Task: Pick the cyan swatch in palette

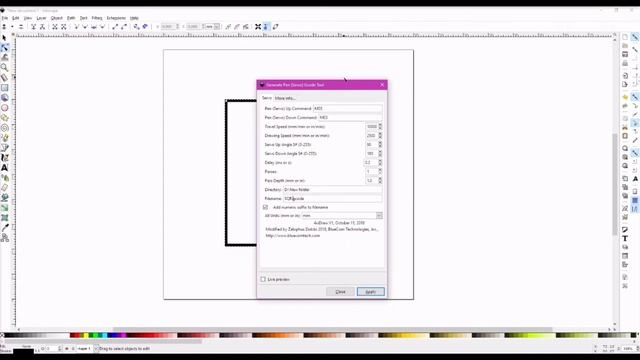Action: [104, 336]
